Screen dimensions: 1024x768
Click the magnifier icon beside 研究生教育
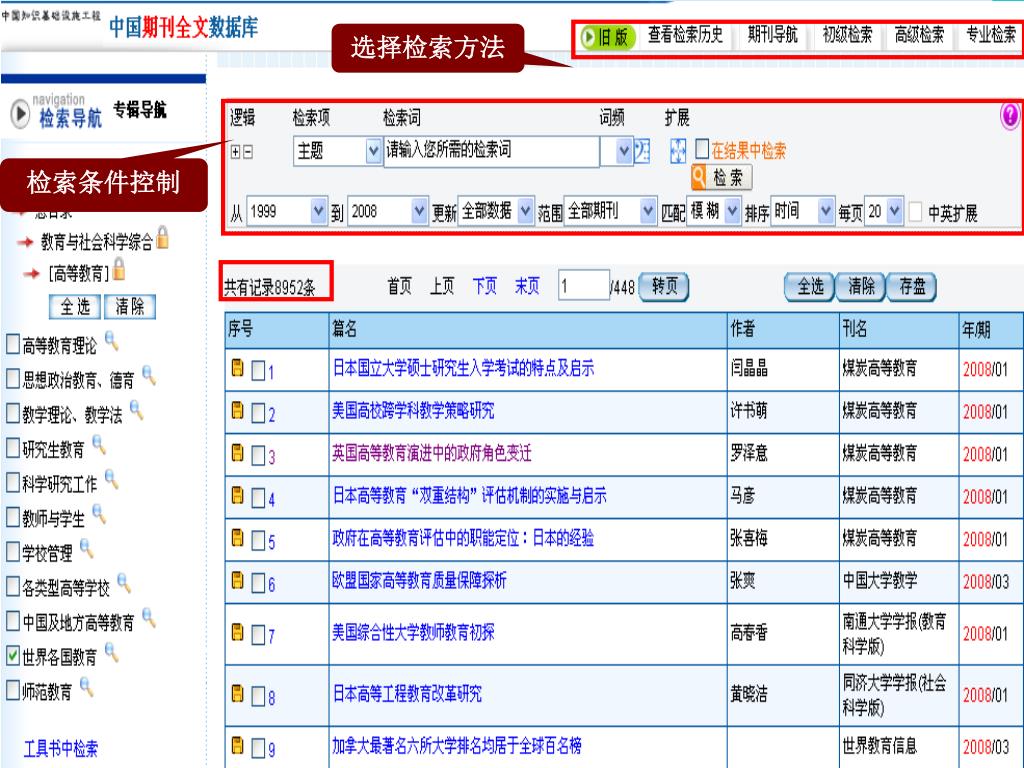point(99,445)
